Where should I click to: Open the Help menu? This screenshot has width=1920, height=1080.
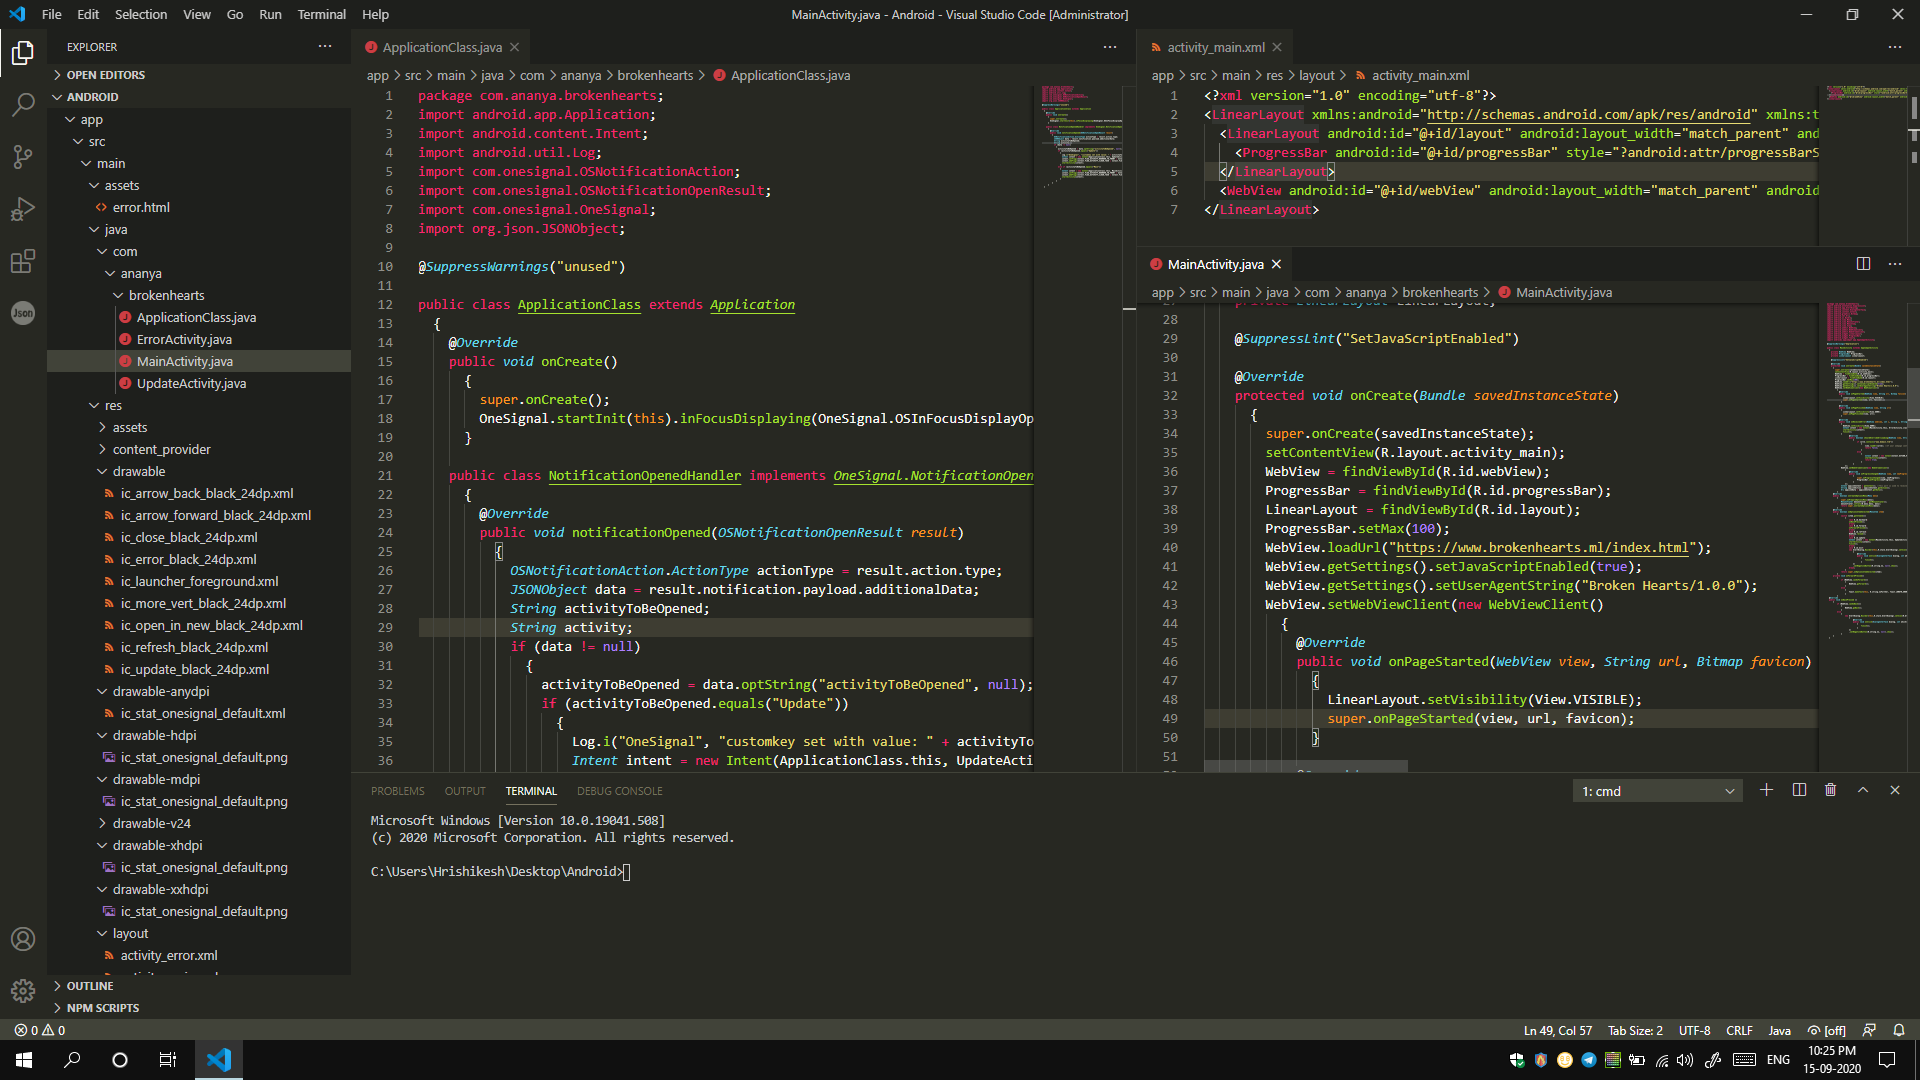[375, 14]
